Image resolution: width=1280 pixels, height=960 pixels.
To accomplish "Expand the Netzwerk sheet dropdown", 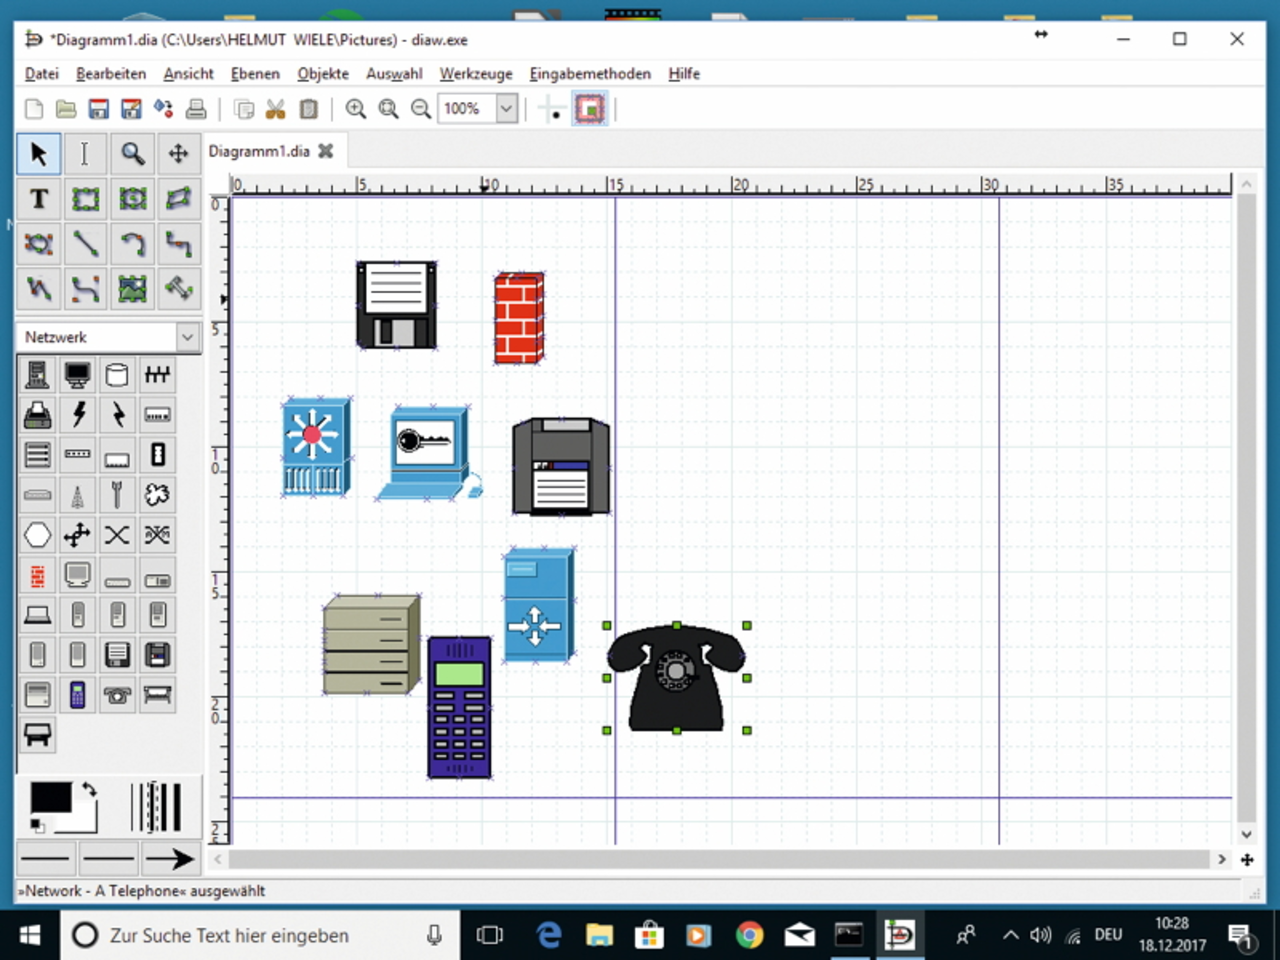I will 187,337.
